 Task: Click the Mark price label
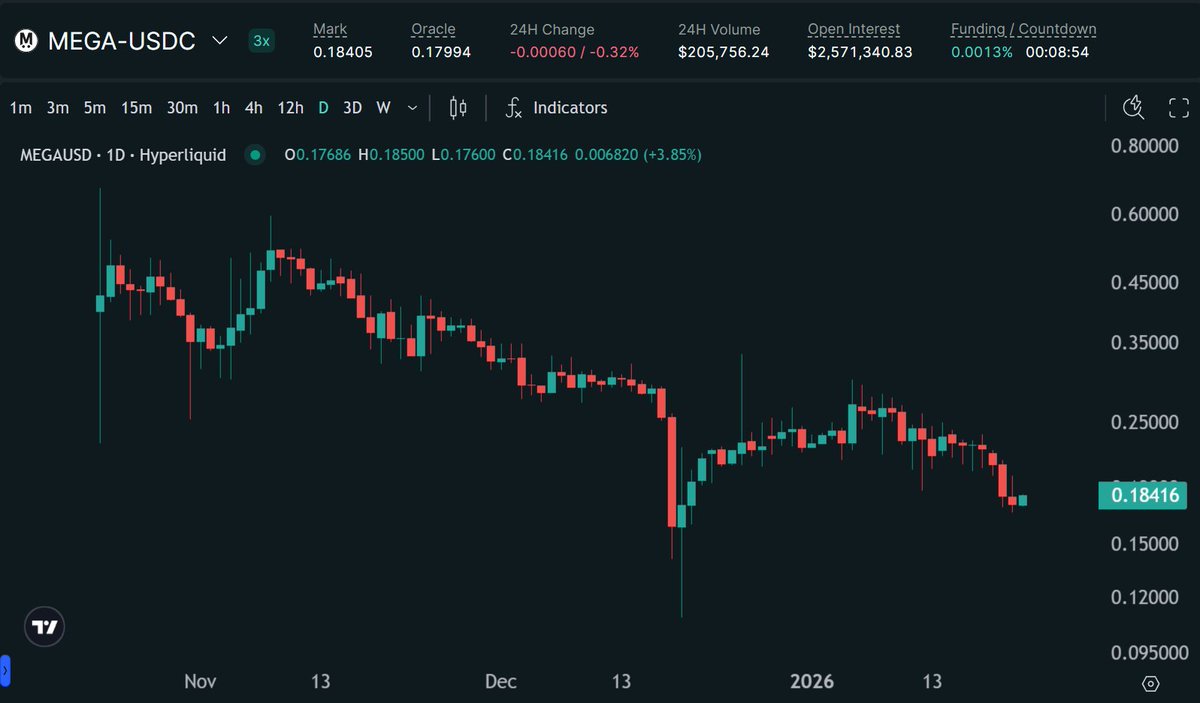point(331,30)
